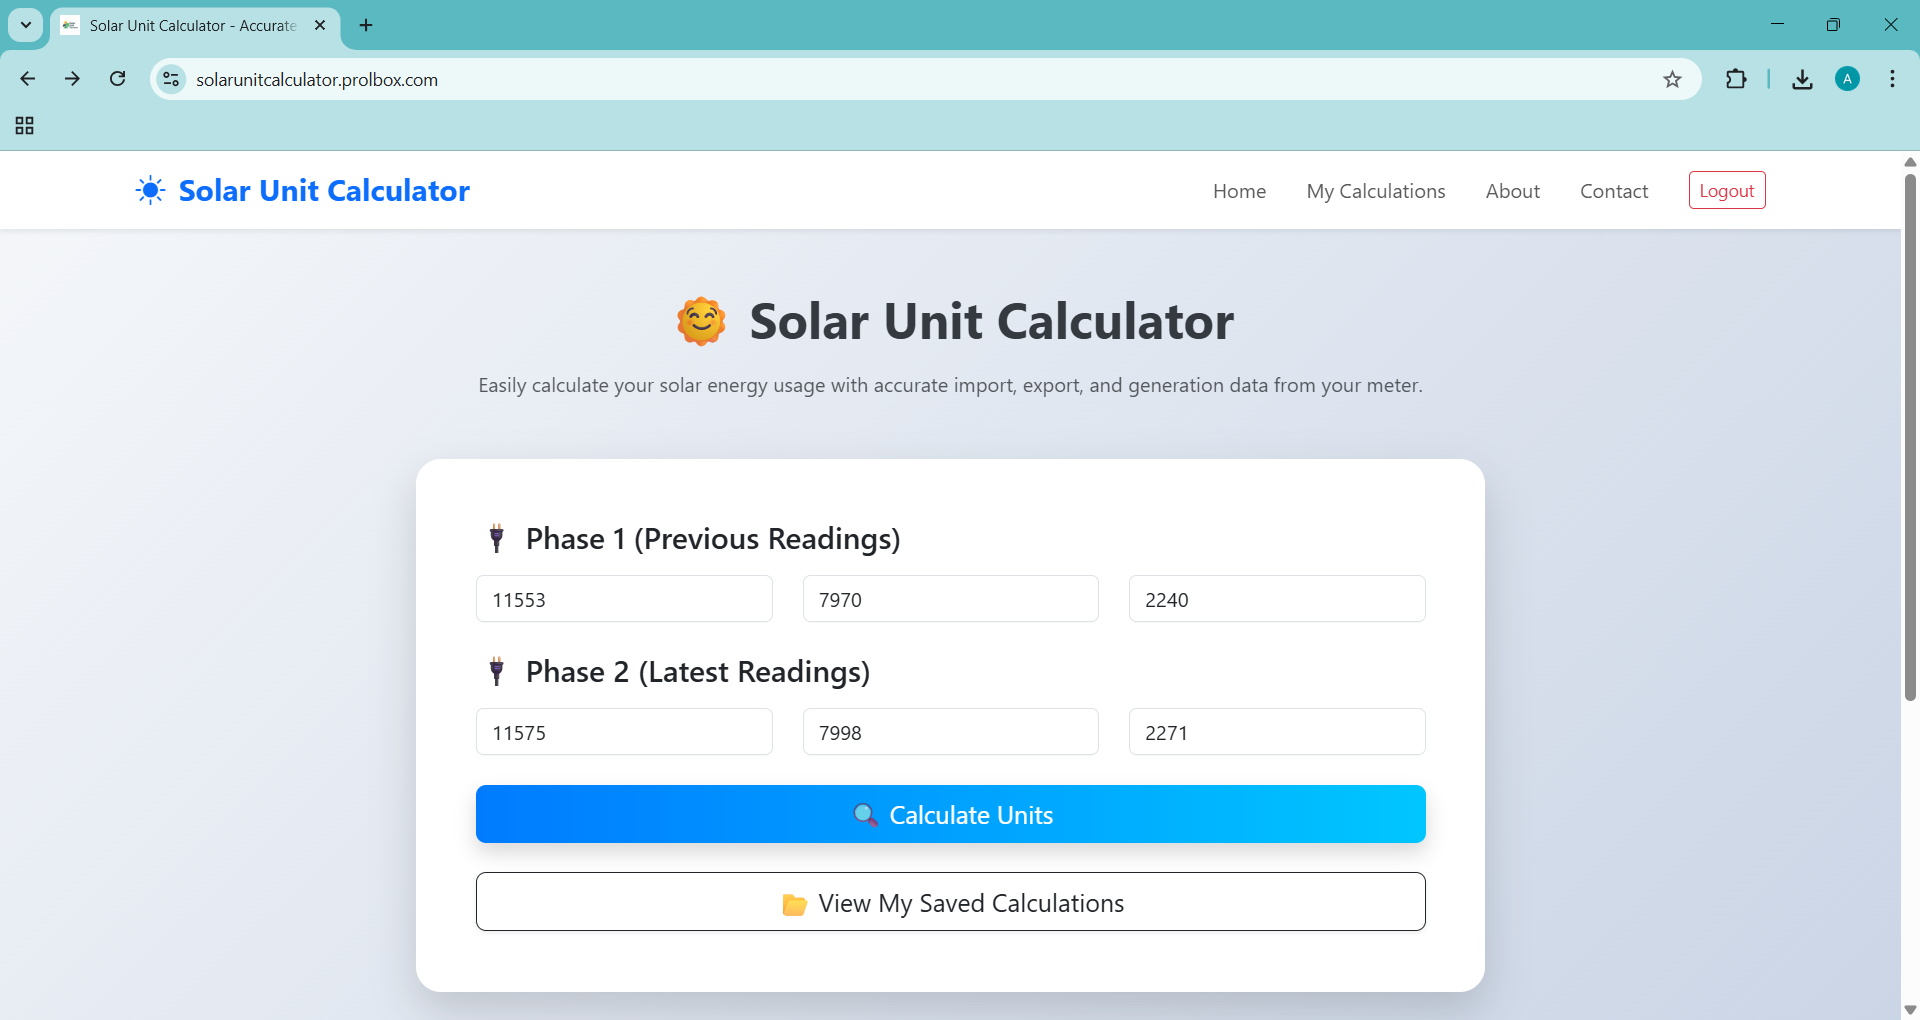The height and width of the screenshot is (1020, 1920).
Task: Open the apps grid in bookmarks bar
Action: tap(25, 126)
